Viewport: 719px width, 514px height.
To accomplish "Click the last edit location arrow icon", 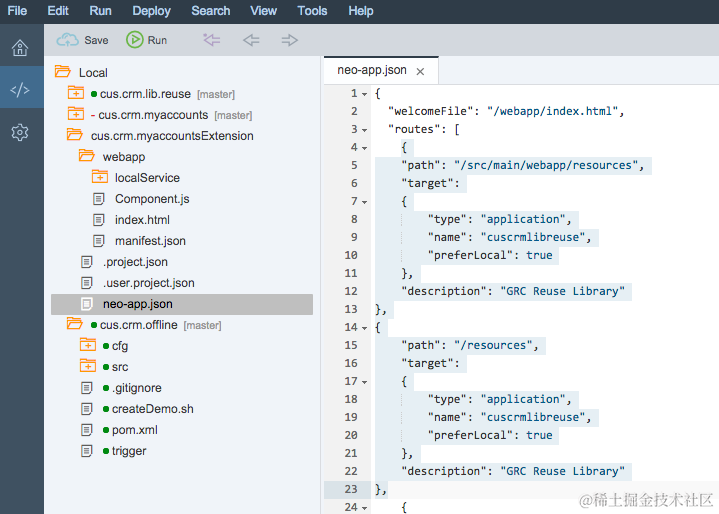I will (x=211, y=40).
